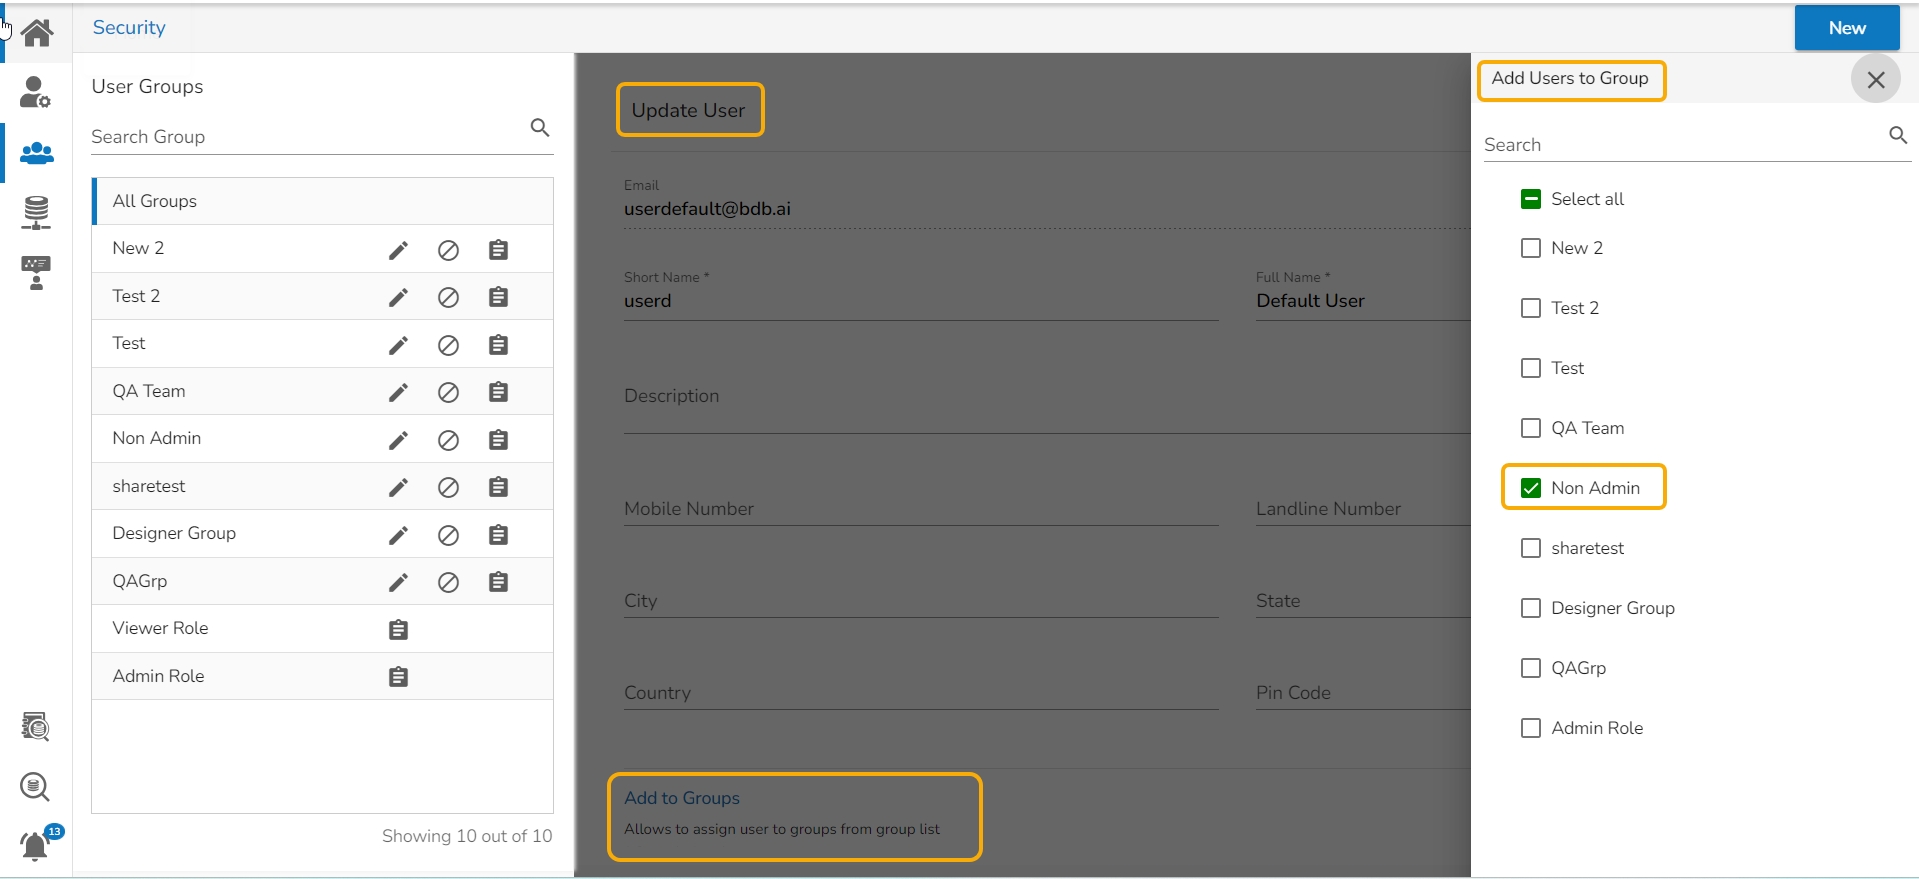Close the Add Users to Group panel
This screenshot has width=1919, height=879.
1875,79
